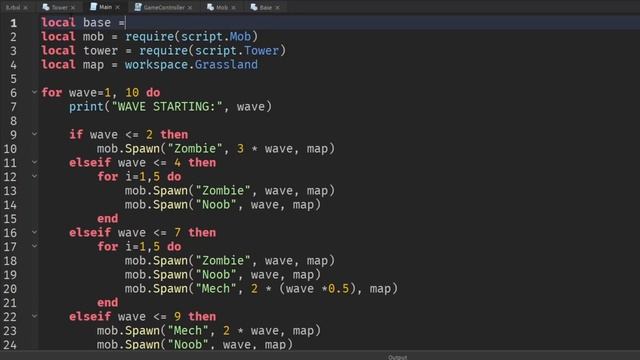
Task: Click the Base tab module script icon
Action: pyautogui.click(x=254, y=7)
